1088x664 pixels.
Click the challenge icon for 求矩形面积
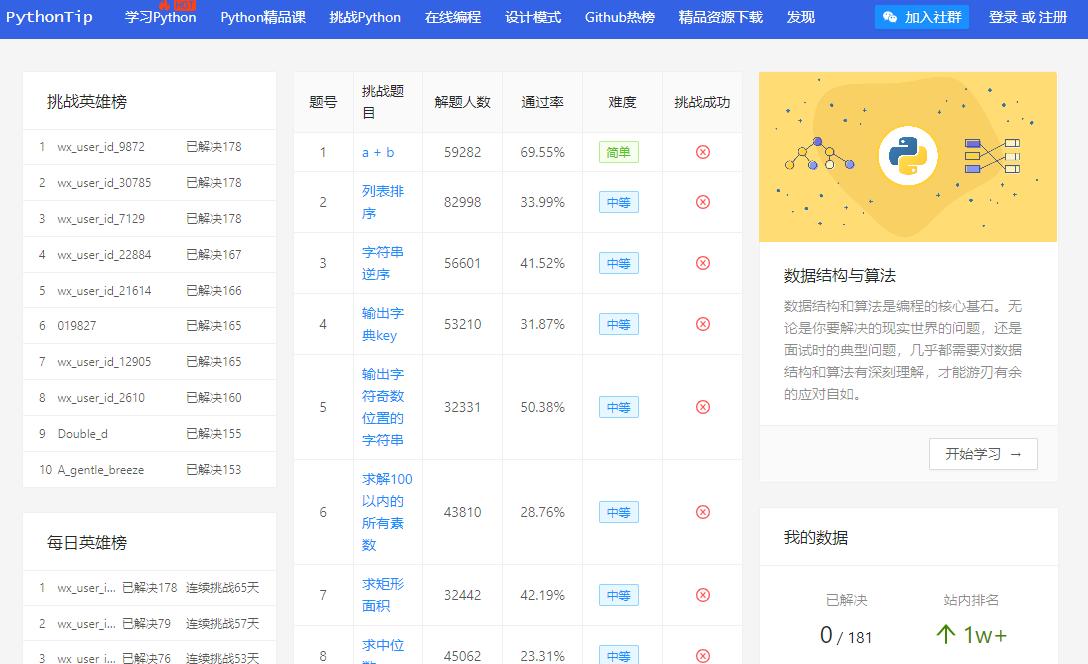704,594
